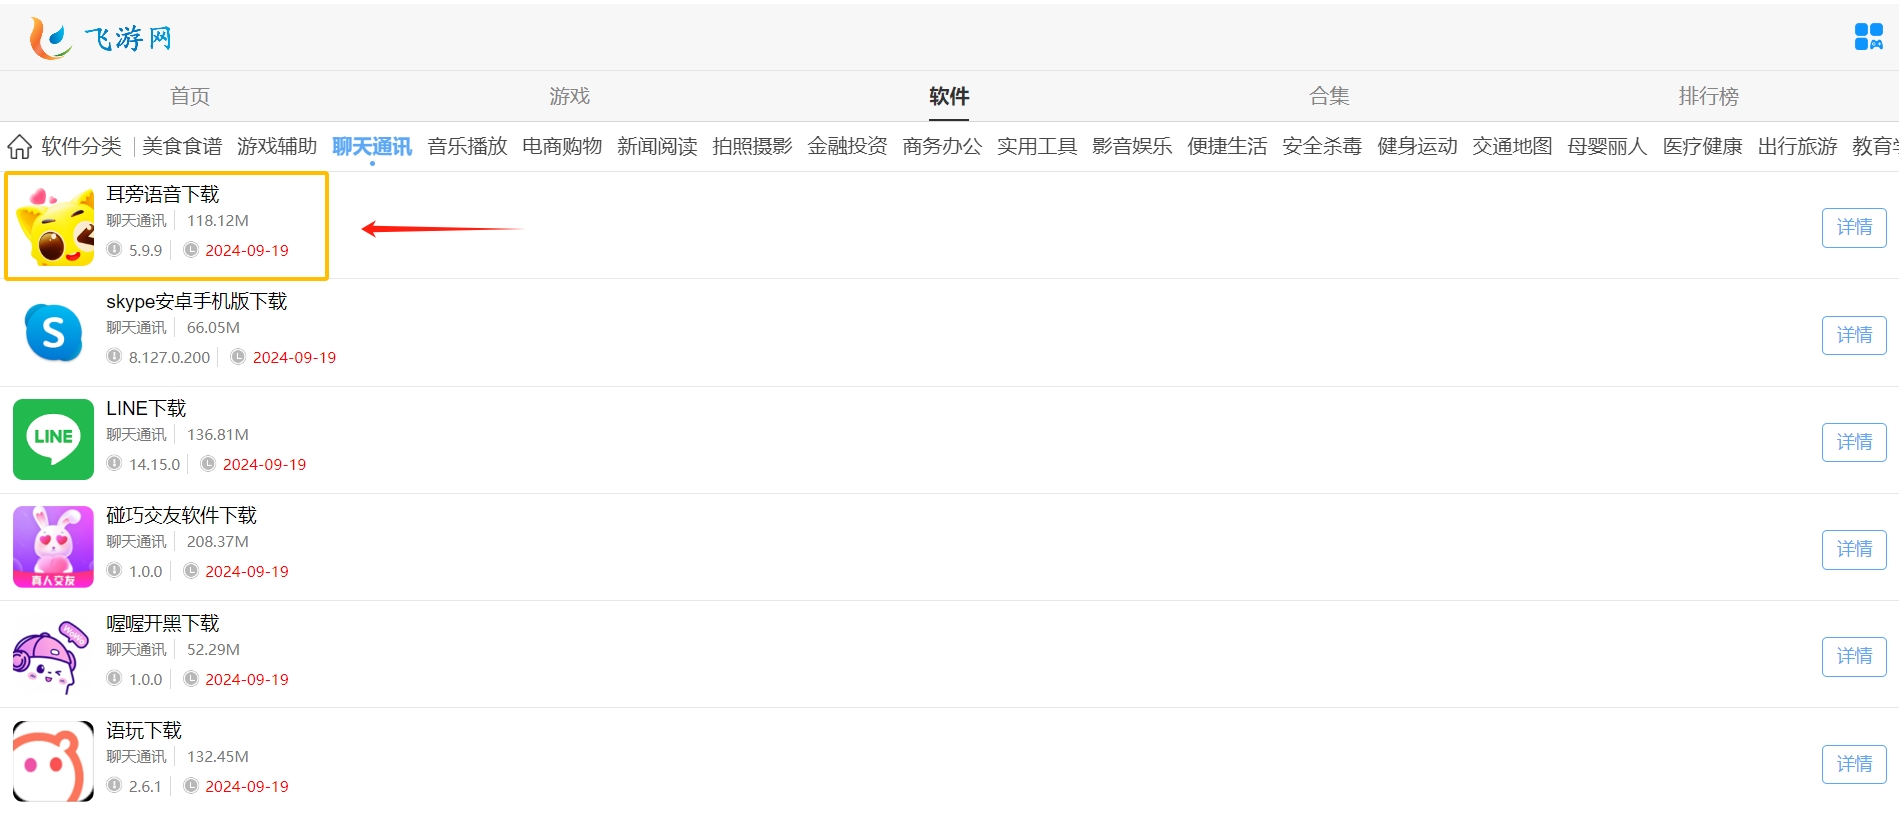This screenshot has width=1899, height=813.
Task: Click 详情 for 语玩下载
Action: (1854, 764)
